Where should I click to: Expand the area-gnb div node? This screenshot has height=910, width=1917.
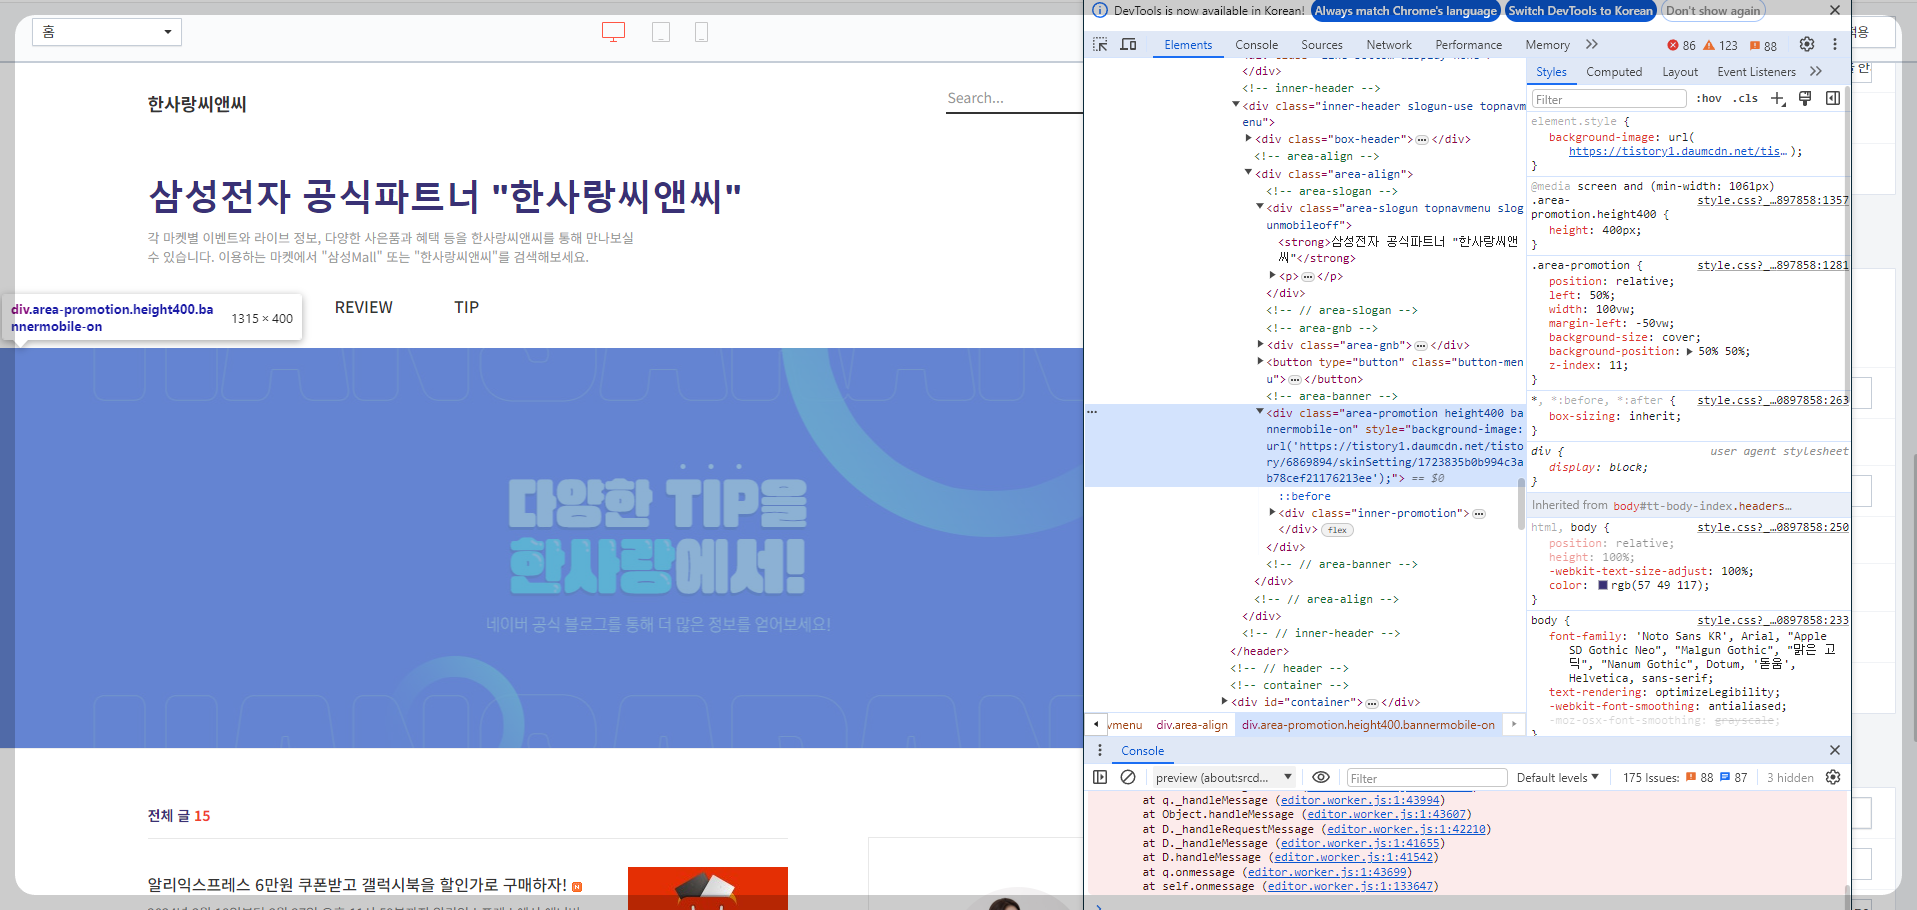tap(1260, 344)
